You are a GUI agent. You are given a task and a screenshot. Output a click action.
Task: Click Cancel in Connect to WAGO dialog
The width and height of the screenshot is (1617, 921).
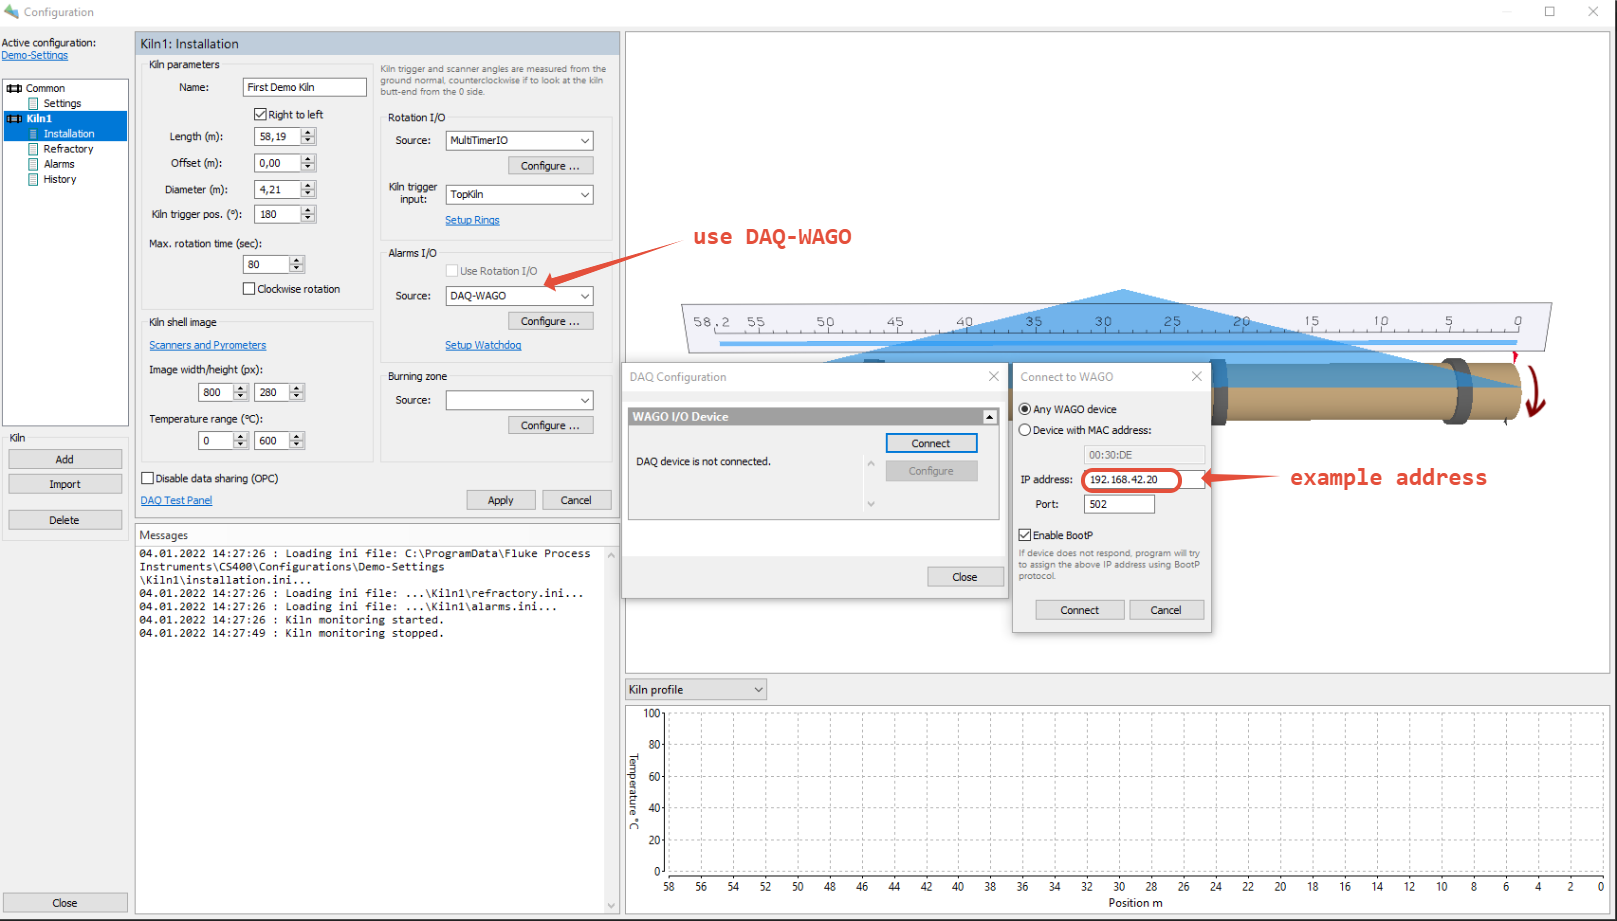click(1166, 610)
